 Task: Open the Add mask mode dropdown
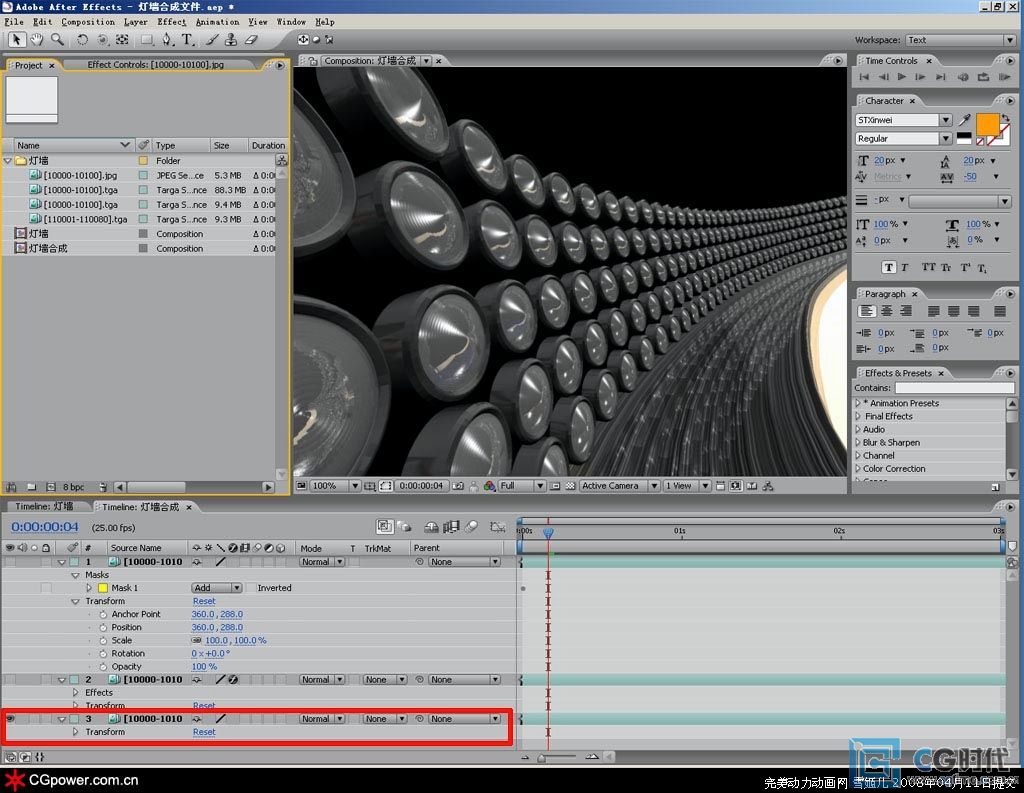click(217, 588)
